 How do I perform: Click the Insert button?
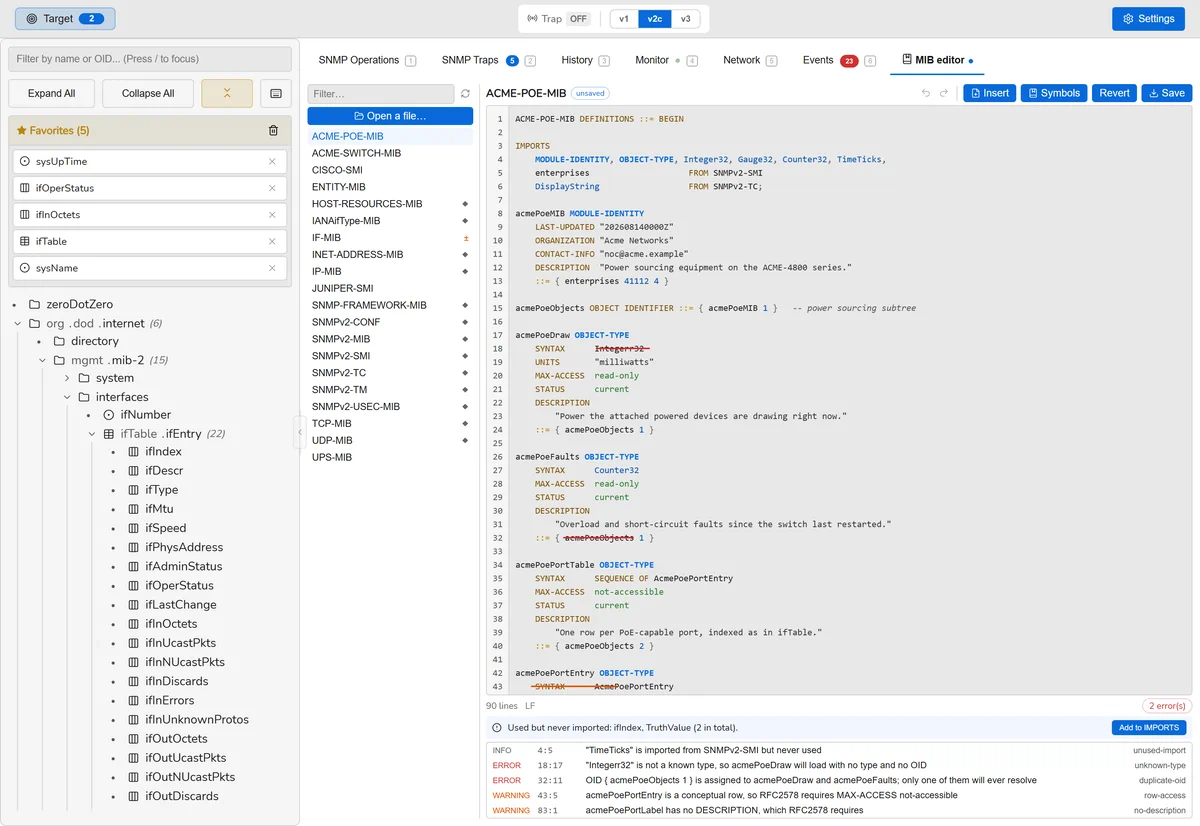(x=990, y=93)
